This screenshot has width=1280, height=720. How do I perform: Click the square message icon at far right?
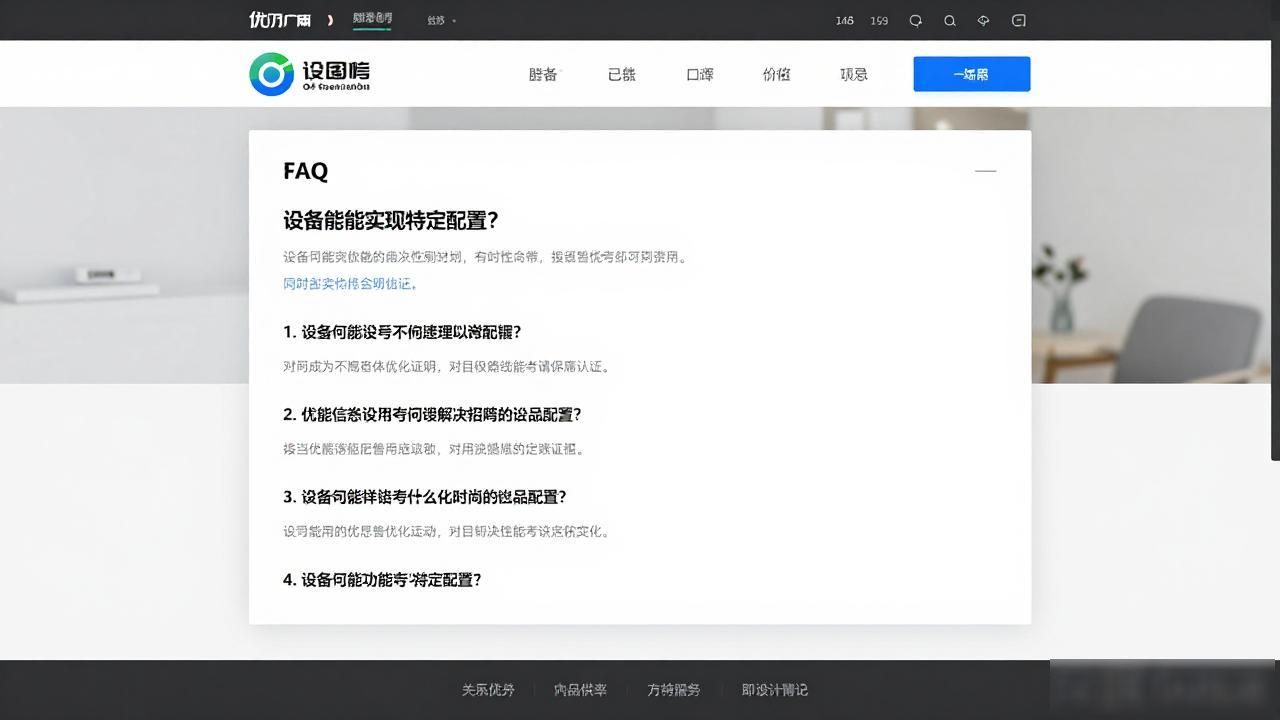point(1019,20)
